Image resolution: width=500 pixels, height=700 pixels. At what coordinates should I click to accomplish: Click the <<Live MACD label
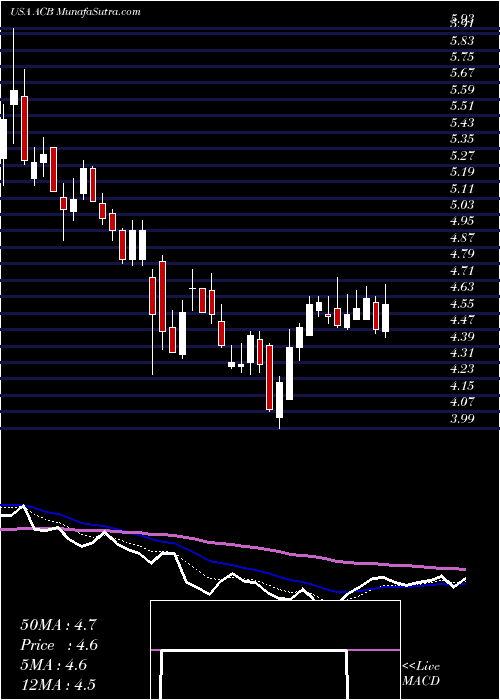tap(421, 674)
